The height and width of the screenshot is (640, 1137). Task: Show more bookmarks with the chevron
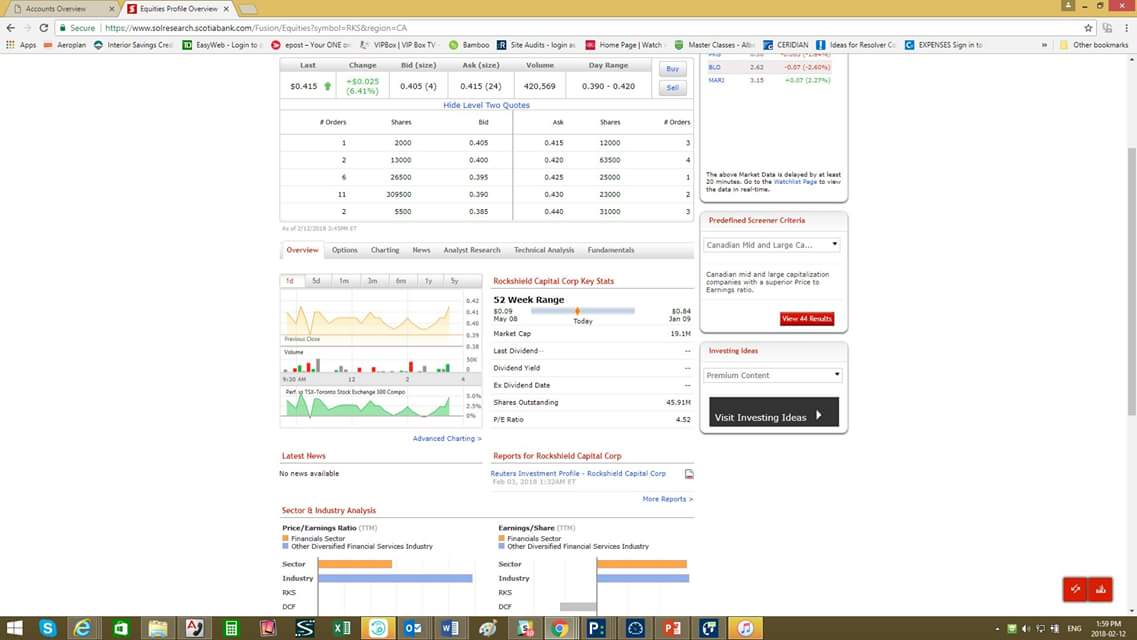pyautogui.click(x=1044, y=45)
